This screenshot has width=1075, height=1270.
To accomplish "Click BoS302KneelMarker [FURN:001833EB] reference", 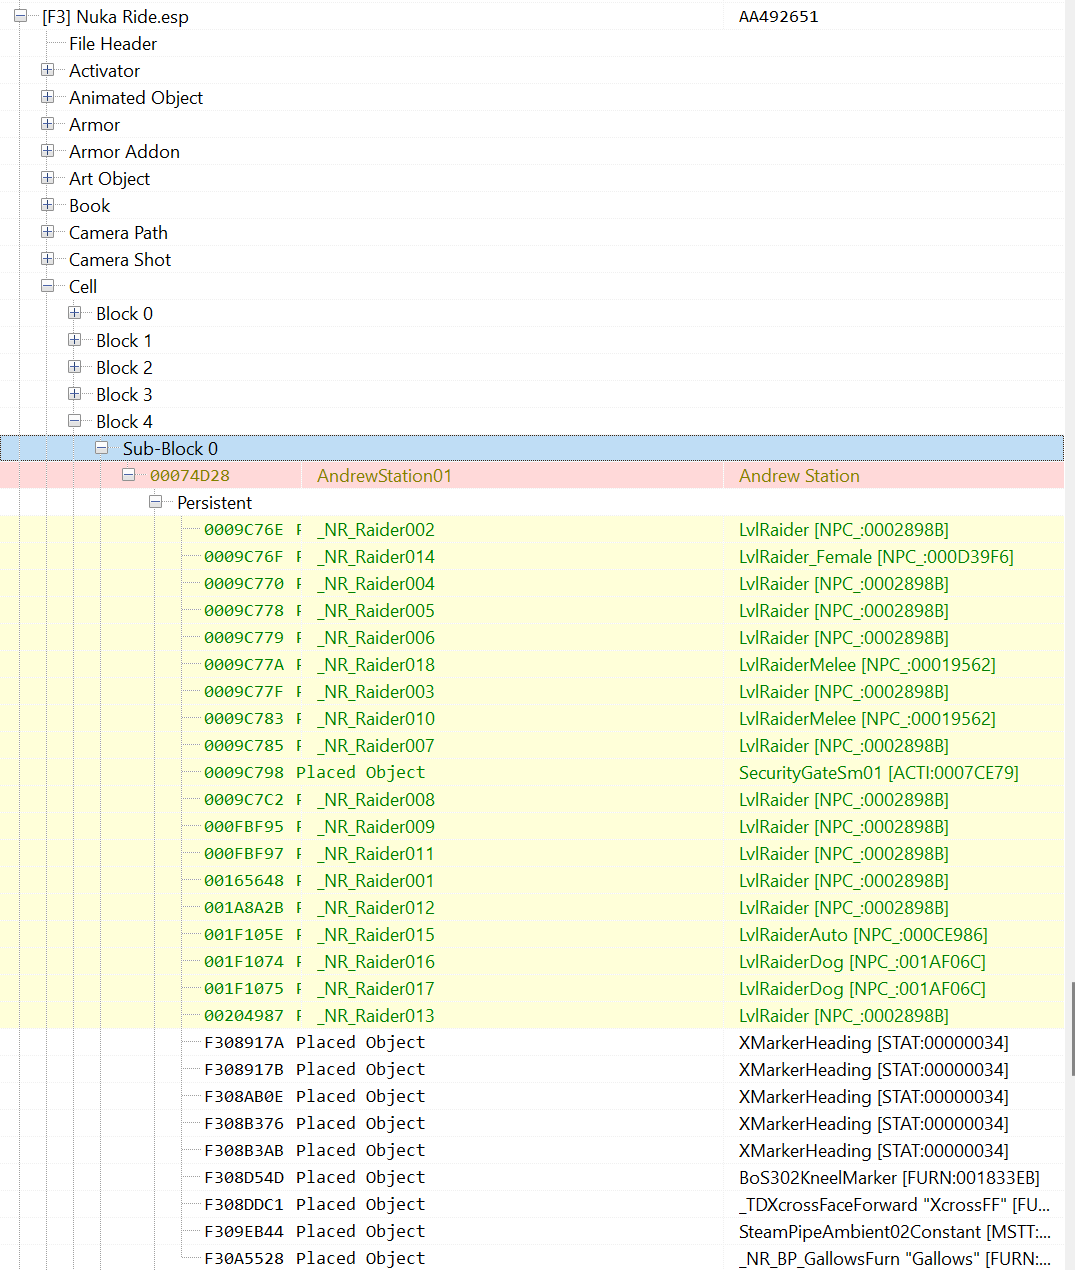I will (889, 1178).
